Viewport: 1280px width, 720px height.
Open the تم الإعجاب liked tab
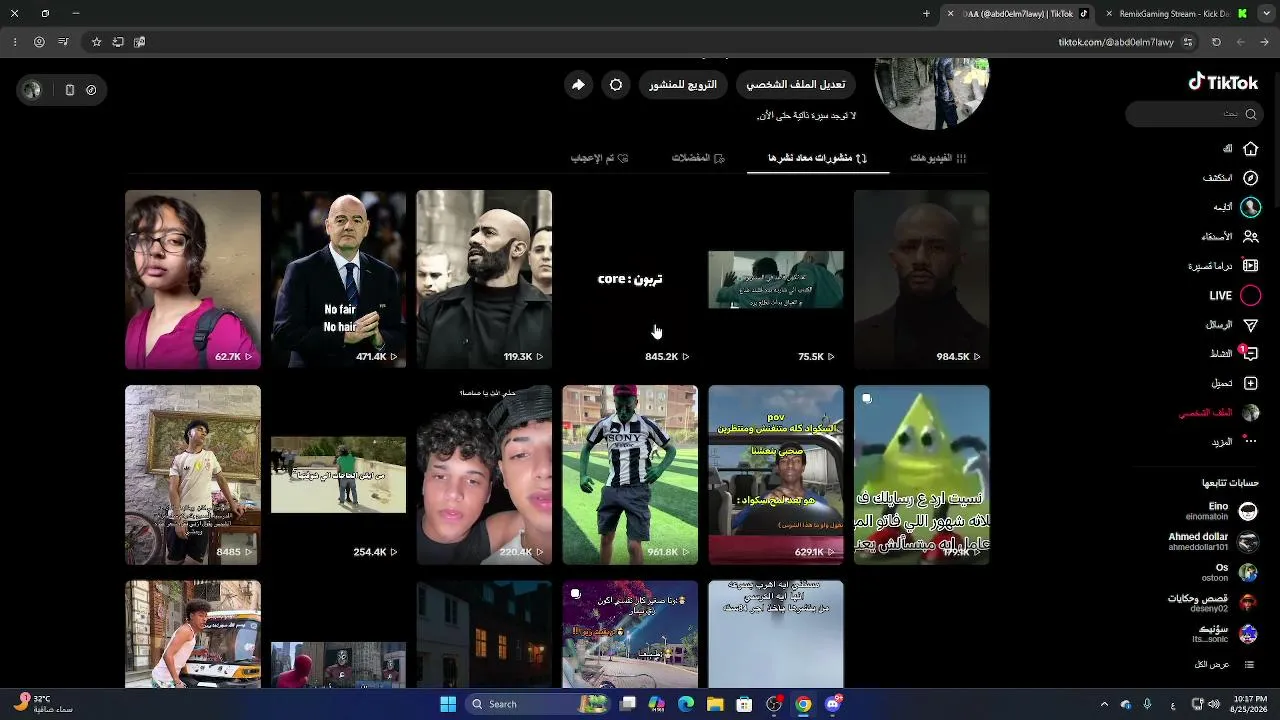tap(599, 158)
